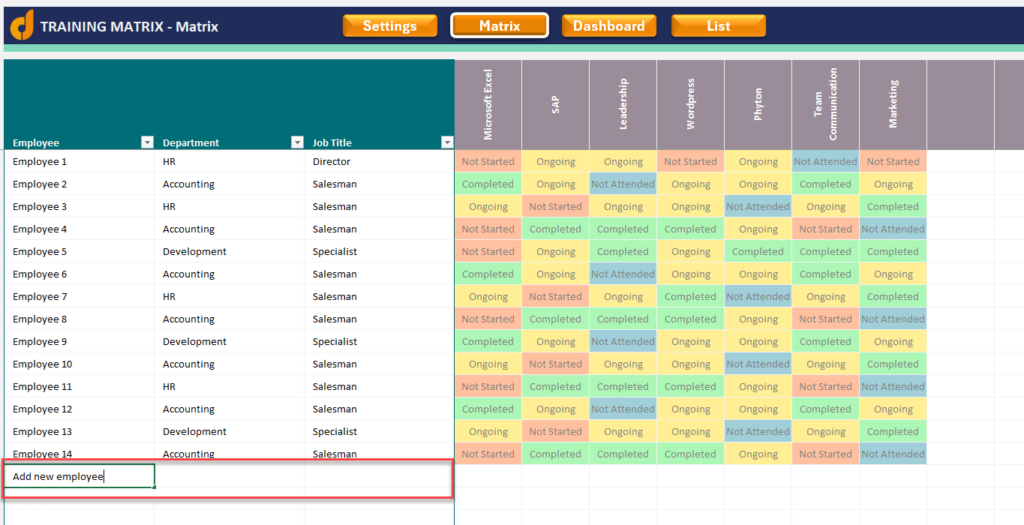The width and height of the screenshot is (1024, 525).
Task: Click Employee 3's Phyton 'Not Attended' cell
Action: pyautogui.click(x=758, y=206)
